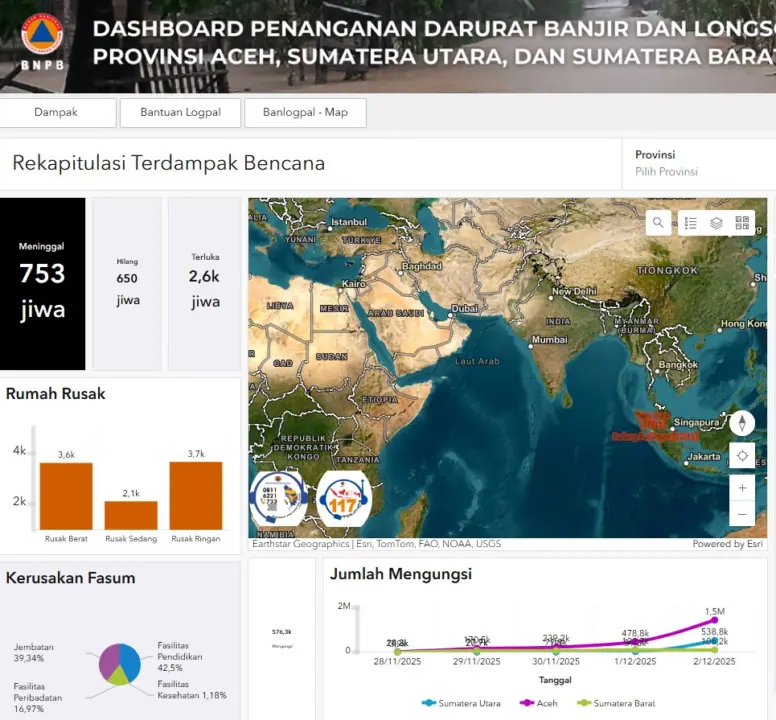Click the Hilang 650 jiwa card
The height and width of the screenshot is (720, 776).
(x=127, y=284)
